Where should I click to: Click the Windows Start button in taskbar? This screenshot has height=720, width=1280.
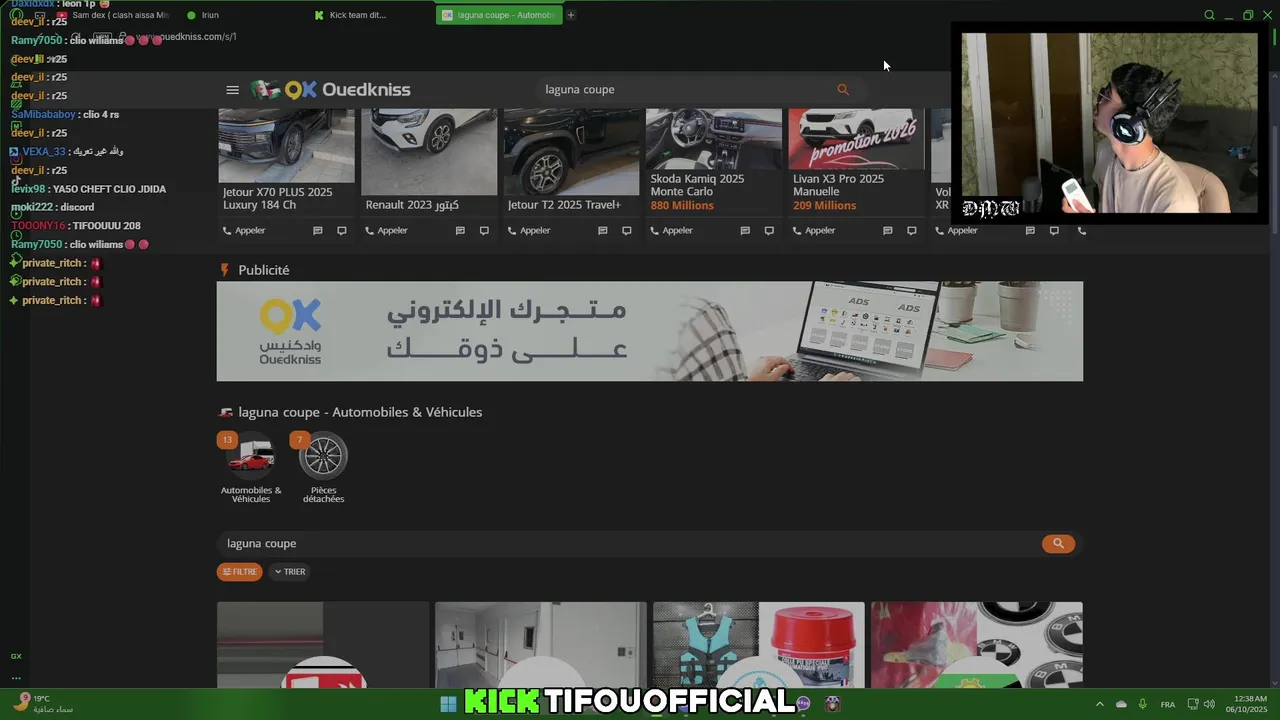tap(448, 704)
